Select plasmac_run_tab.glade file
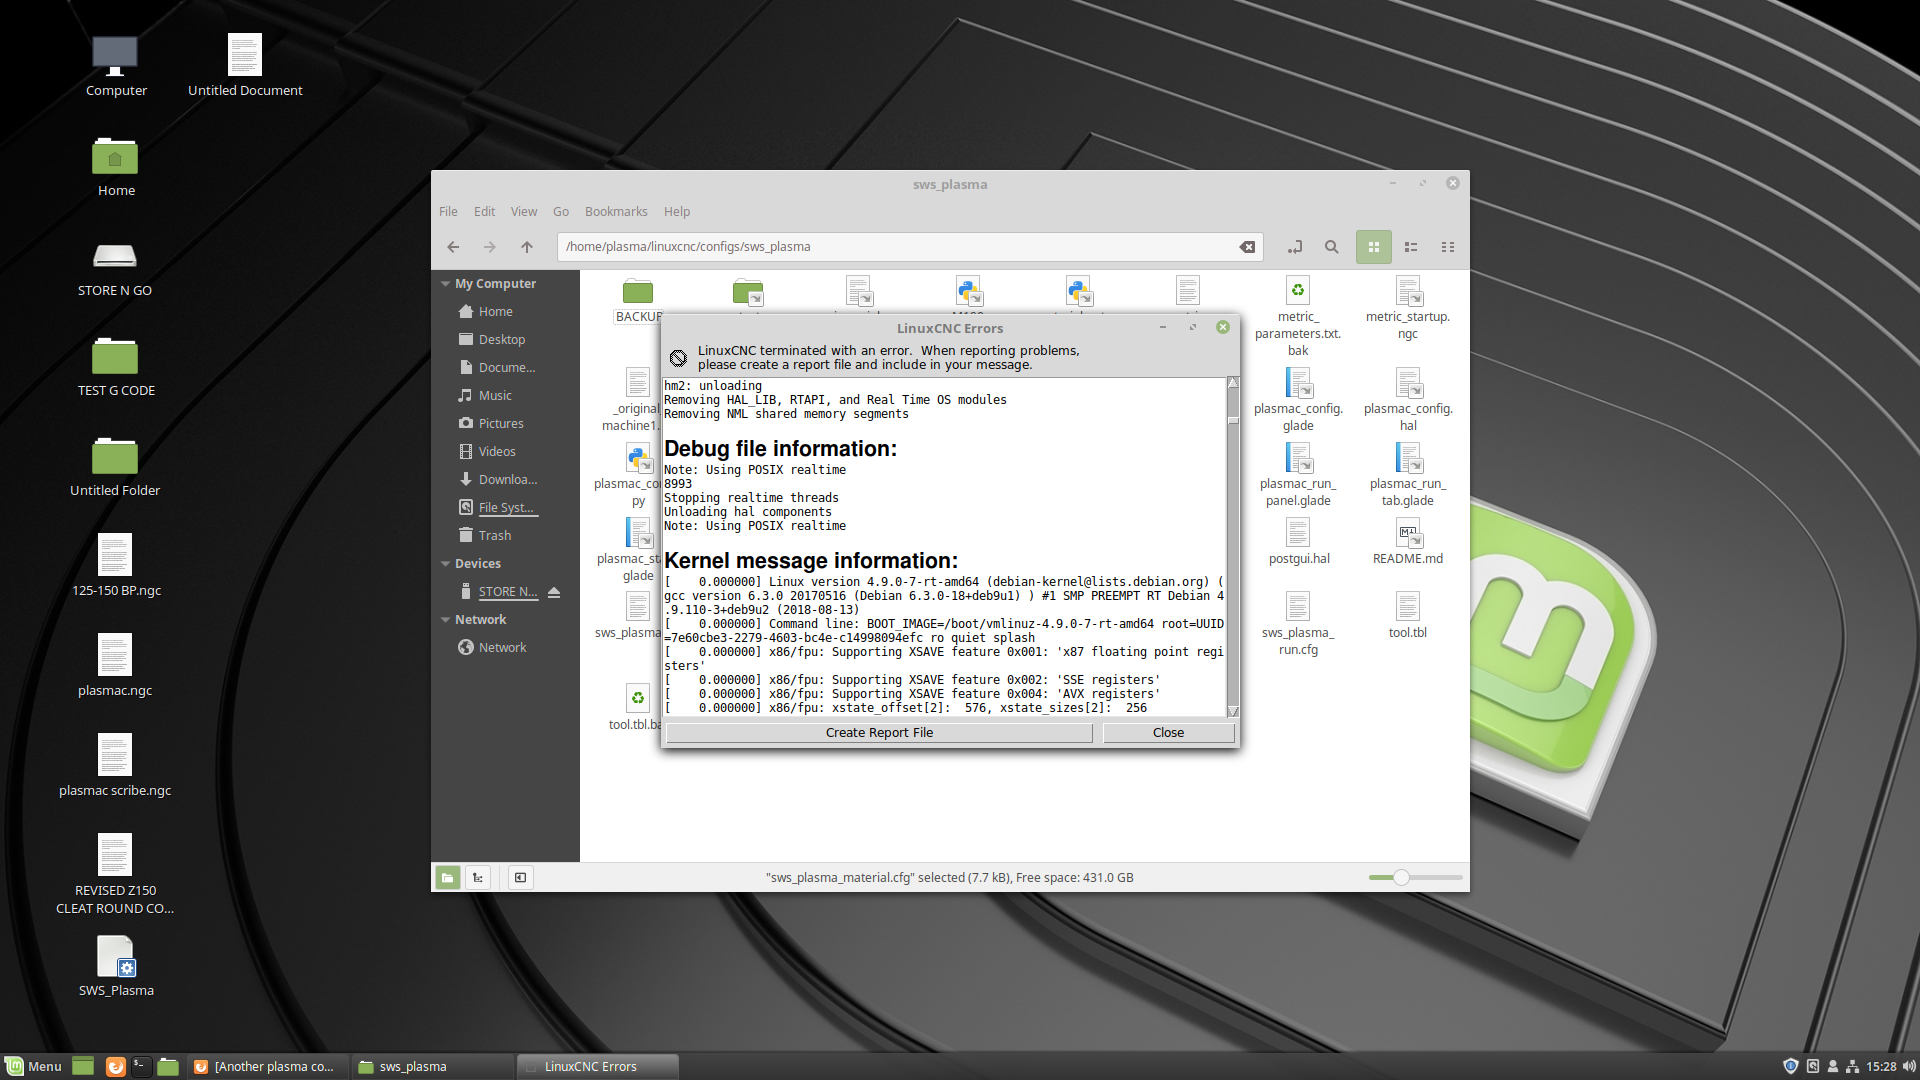The width and height of the screenshot is (1920, 1080). tap(1408, 474)
